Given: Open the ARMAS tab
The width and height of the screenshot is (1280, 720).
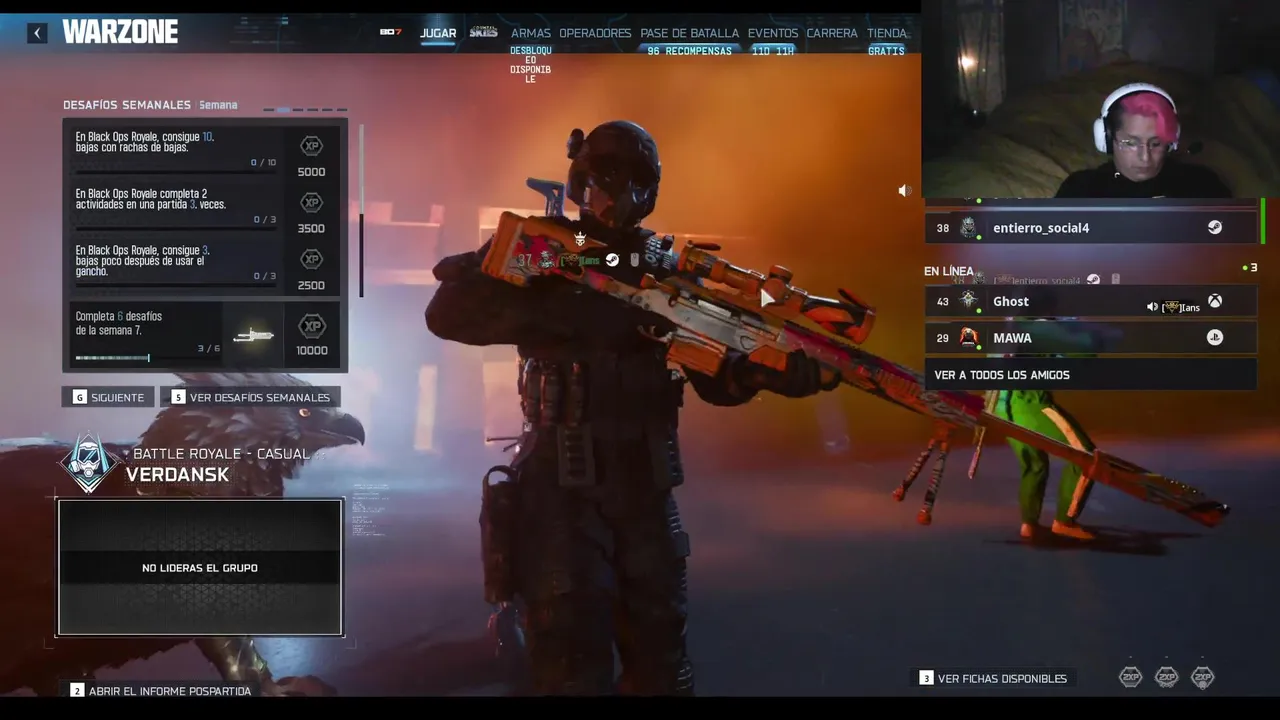Looking at the screenshot, I should tap(531, 33).
